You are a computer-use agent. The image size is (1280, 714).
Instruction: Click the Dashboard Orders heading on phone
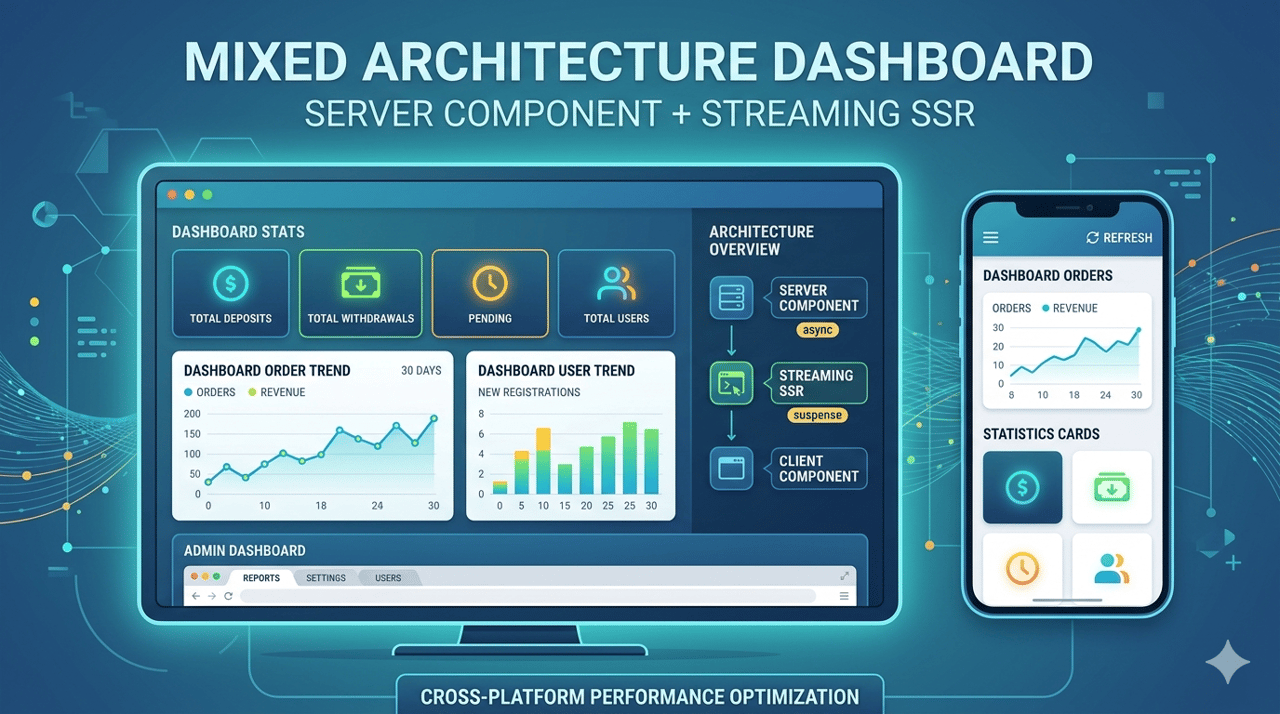[x=1048, y=276]
